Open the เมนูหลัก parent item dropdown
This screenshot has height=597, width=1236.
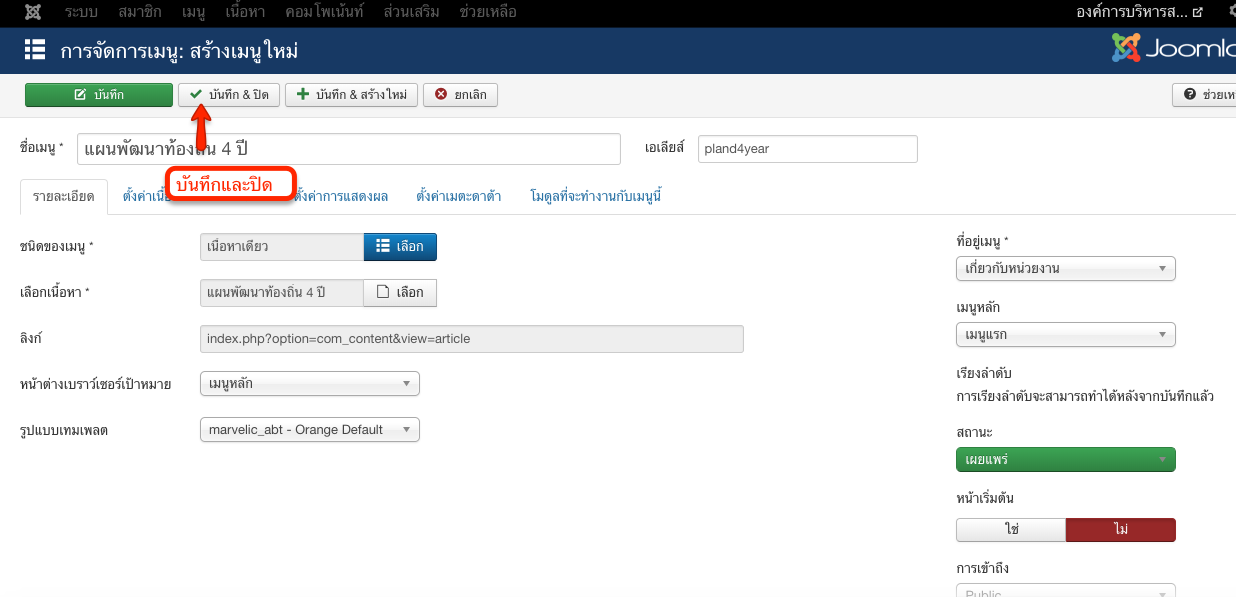coord(1065,335)
